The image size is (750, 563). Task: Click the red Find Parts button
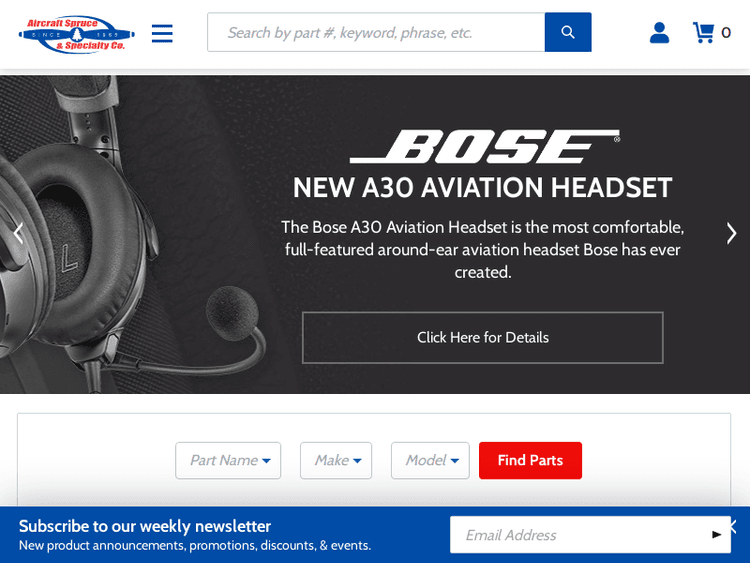click(x=530, y=460)
